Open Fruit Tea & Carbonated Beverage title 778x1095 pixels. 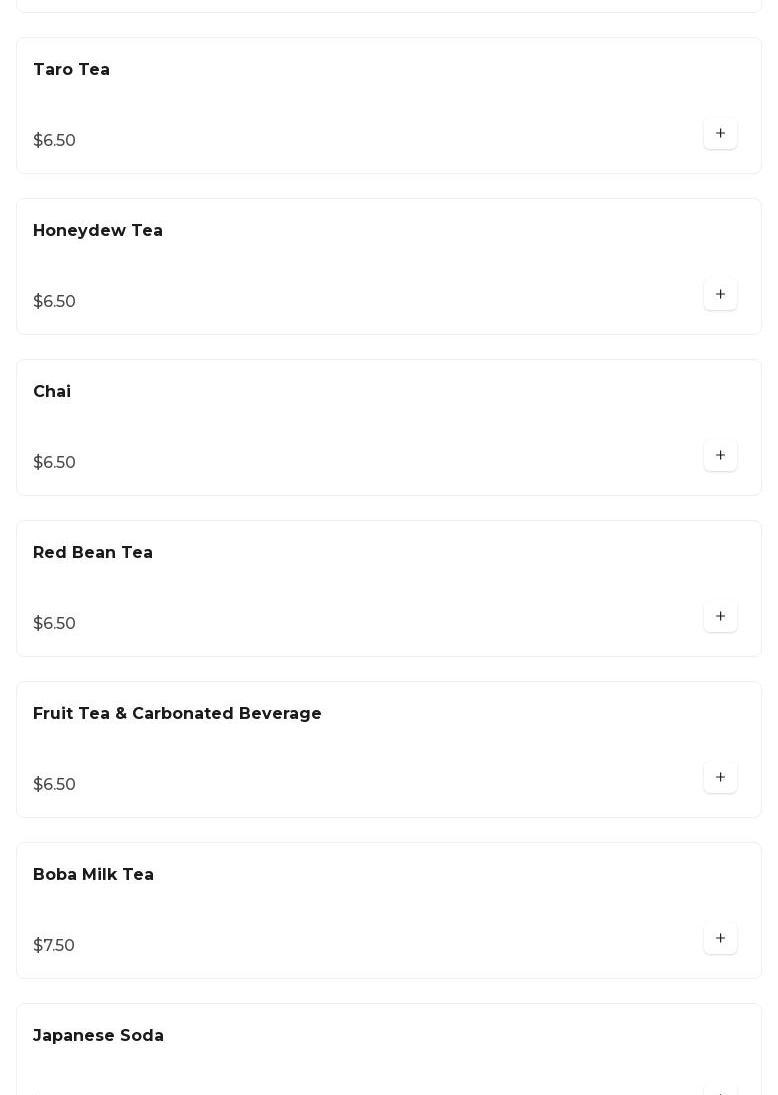point(177,713)
